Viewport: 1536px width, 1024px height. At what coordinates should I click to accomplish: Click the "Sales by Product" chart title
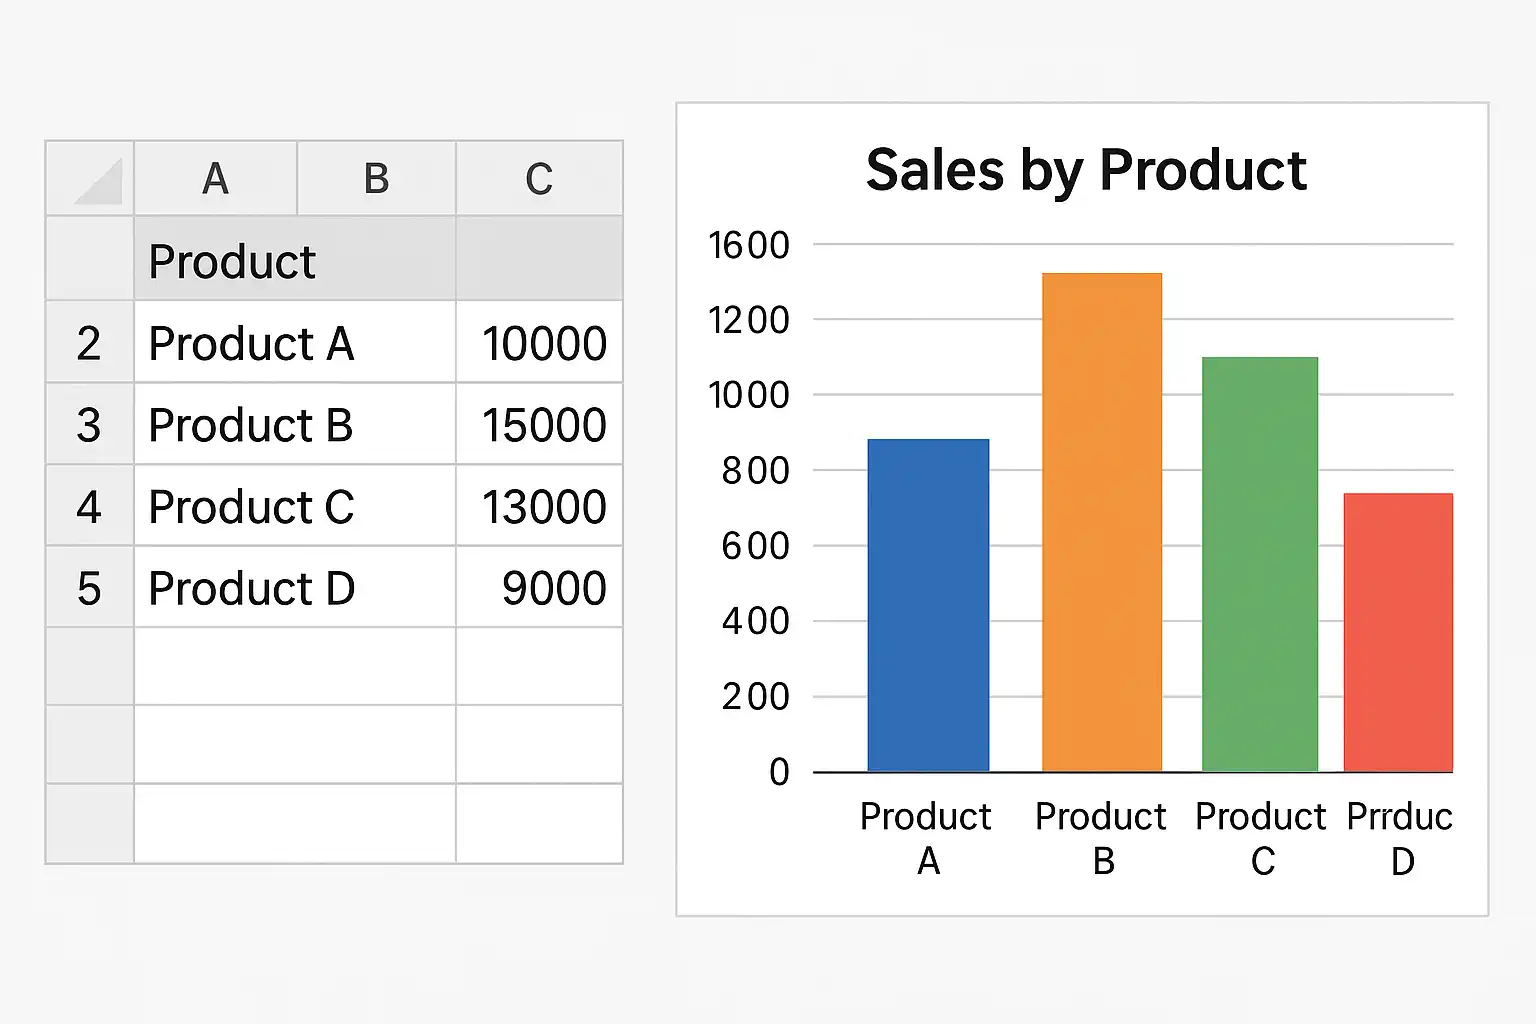[1085, 170]
